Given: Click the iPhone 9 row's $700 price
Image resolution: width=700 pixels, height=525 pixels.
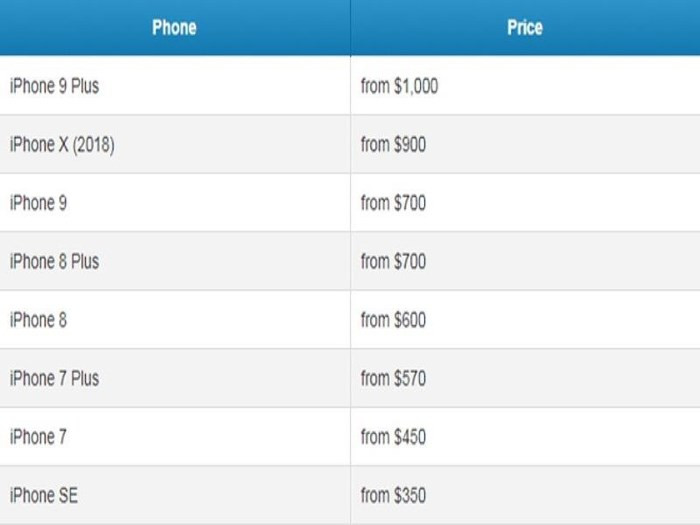Looking at the screenshot, I should point(393,203).
